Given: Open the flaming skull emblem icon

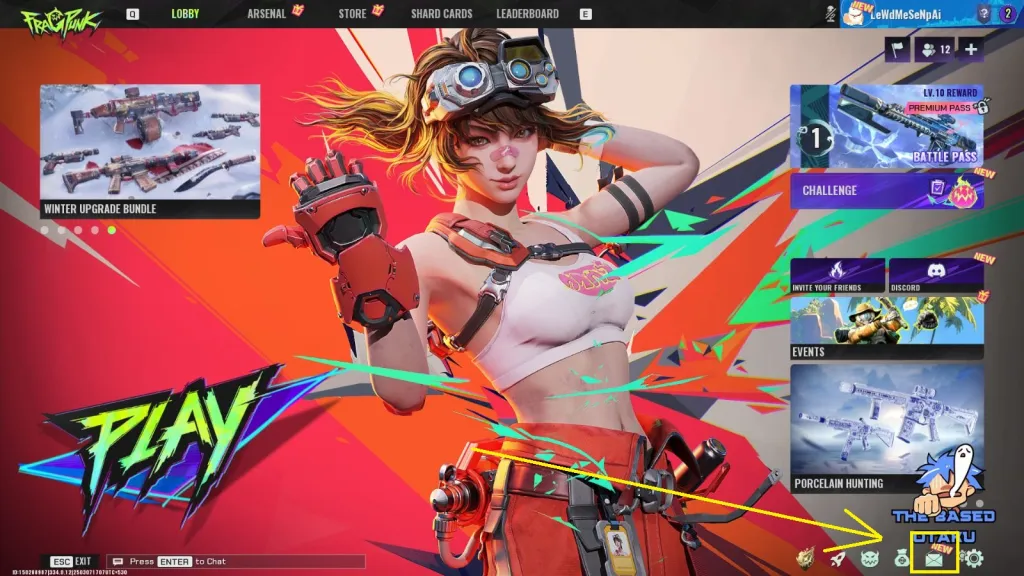Looking at the screenshot, I should [x=805, y=558].
